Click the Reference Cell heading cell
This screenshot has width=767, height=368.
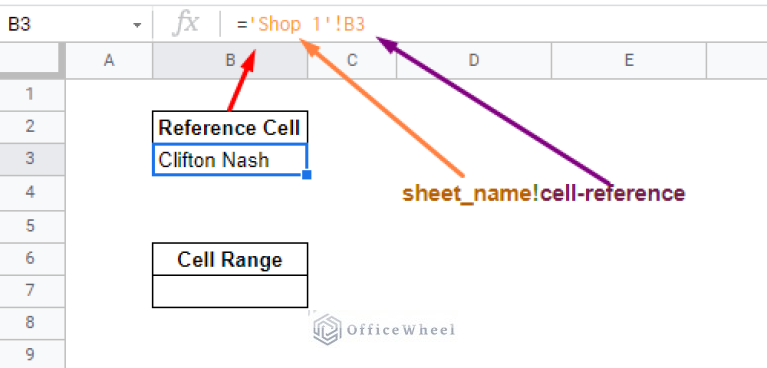[x=230, y=127]
